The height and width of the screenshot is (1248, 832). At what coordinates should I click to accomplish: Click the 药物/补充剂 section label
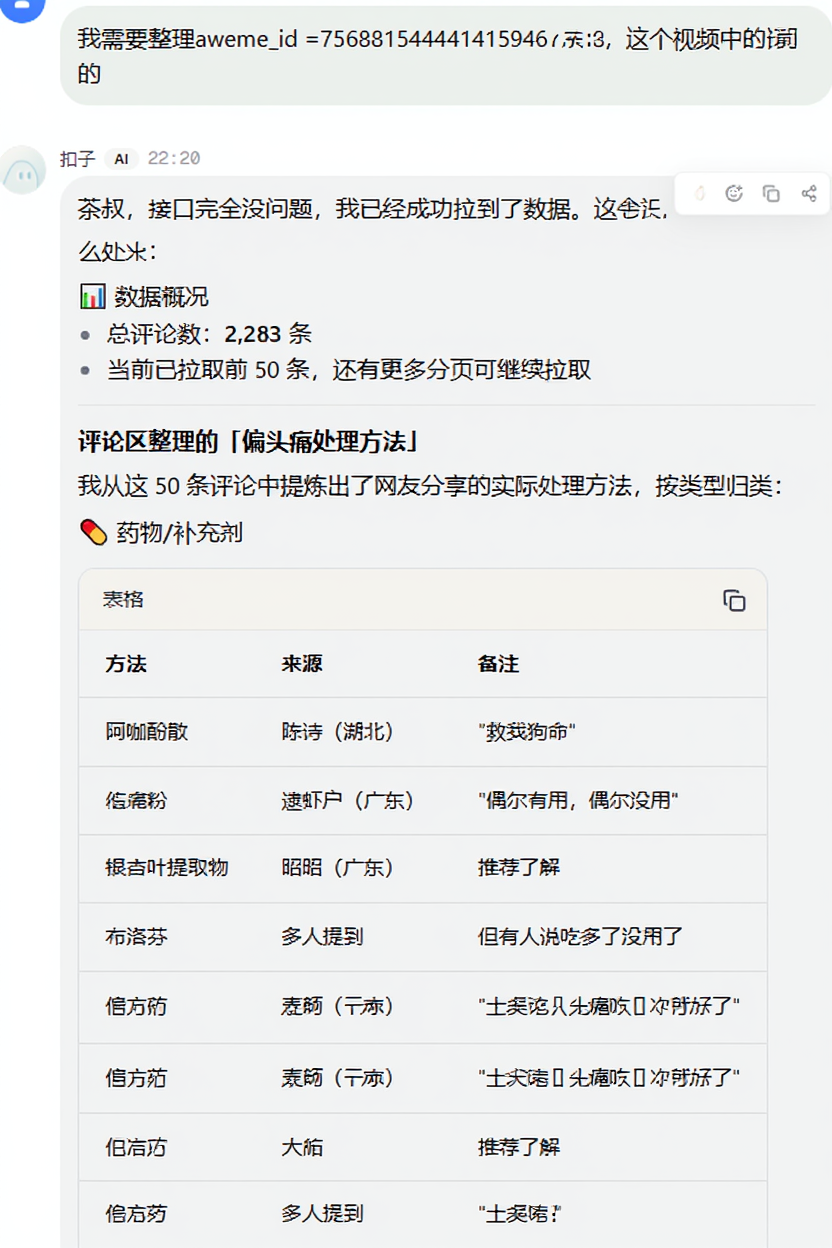[x=179, y=533]
